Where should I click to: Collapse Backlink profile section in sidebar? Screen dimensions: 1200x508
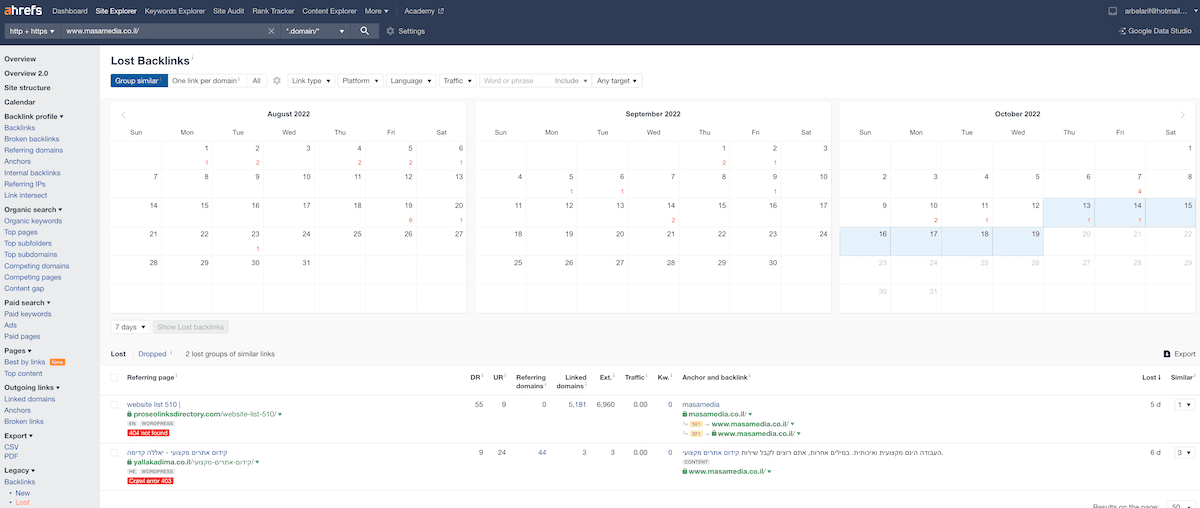33,116
